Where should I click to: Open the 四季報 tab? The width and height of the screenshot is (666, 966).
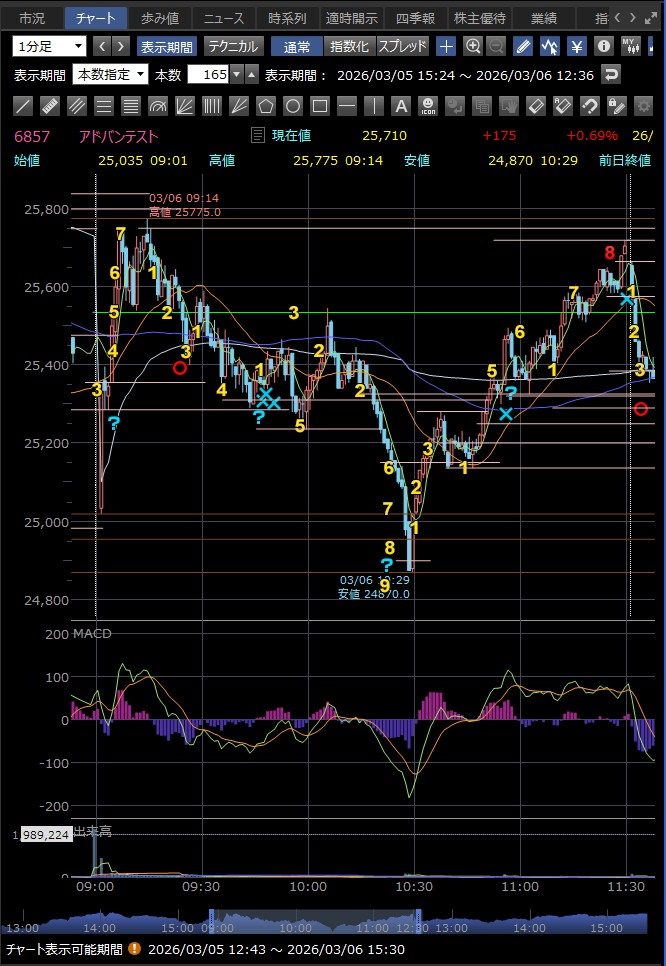coord(414,18)
